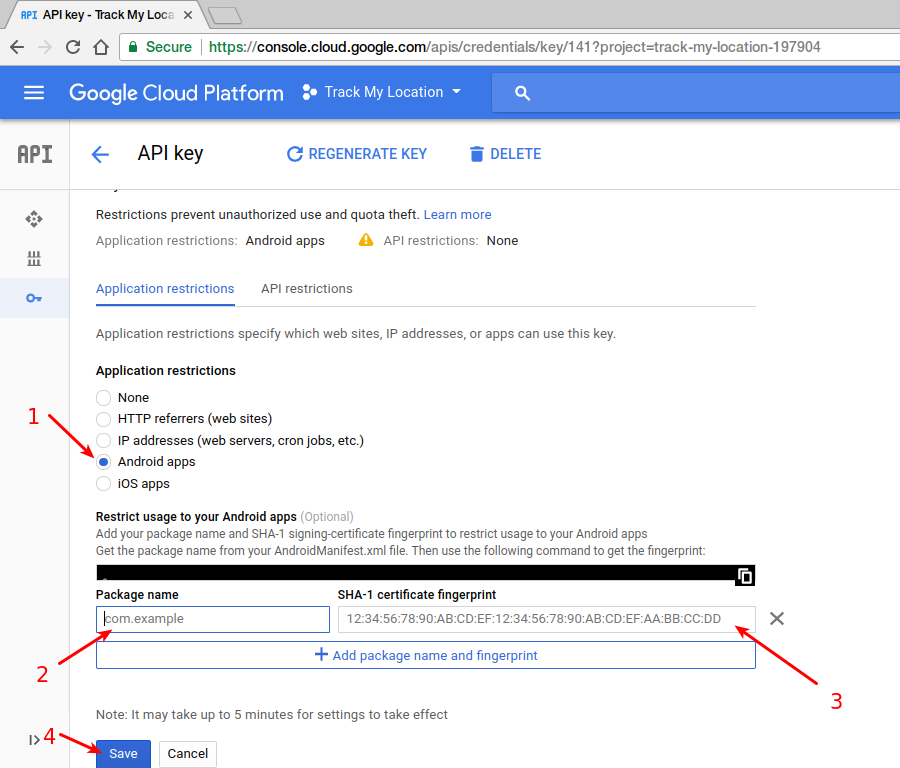Click the DELETE key button

[505, 154]
